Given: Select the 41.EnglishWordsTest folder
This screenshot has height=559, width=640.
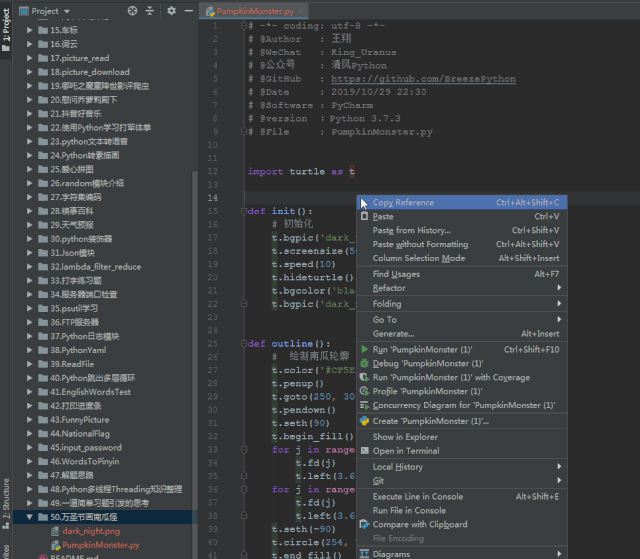Looking at the screenshot, I should coord(91,392).
